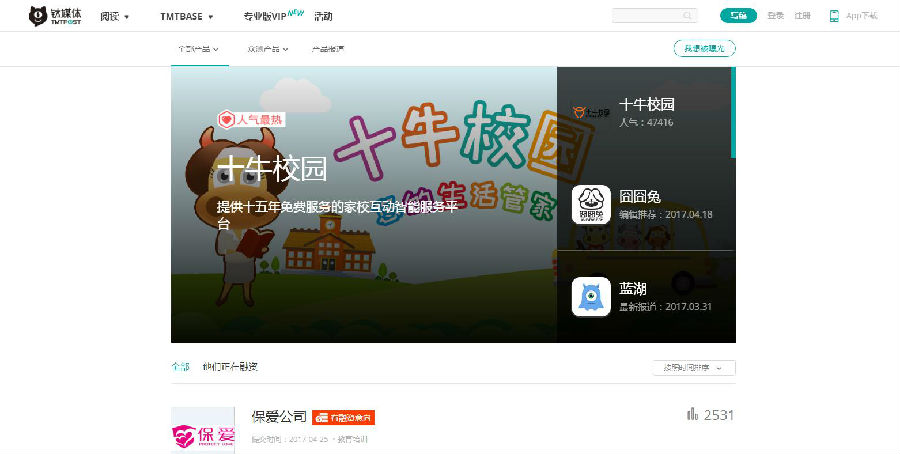Viewport: 900px width, 454px height.
Task: Click the 保爱 company logo thumbnail
Action: [196, 430]
